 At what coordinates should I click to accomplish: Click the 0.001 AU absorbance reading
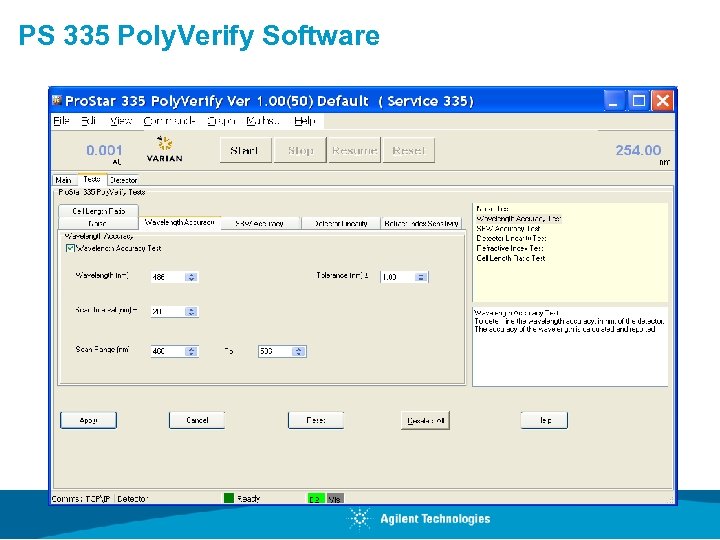pyautogui.click(x=104, y=150)
